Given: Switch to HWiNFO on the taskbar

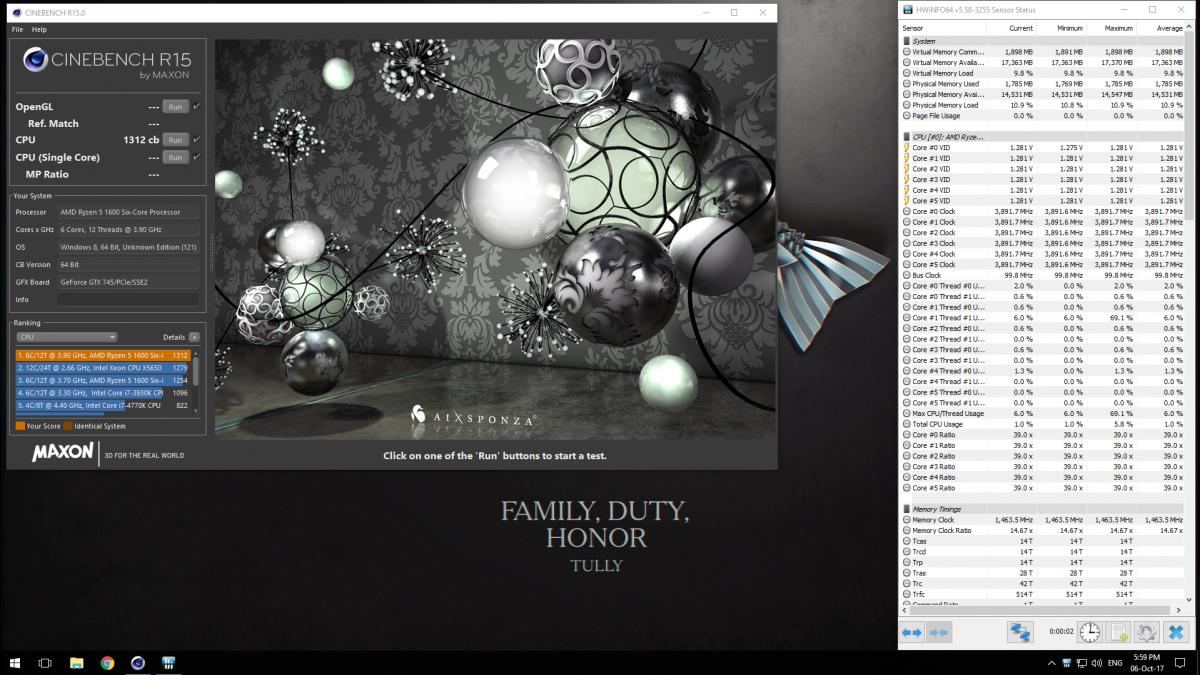Looking at the screenshot, I should pos(169,662).
